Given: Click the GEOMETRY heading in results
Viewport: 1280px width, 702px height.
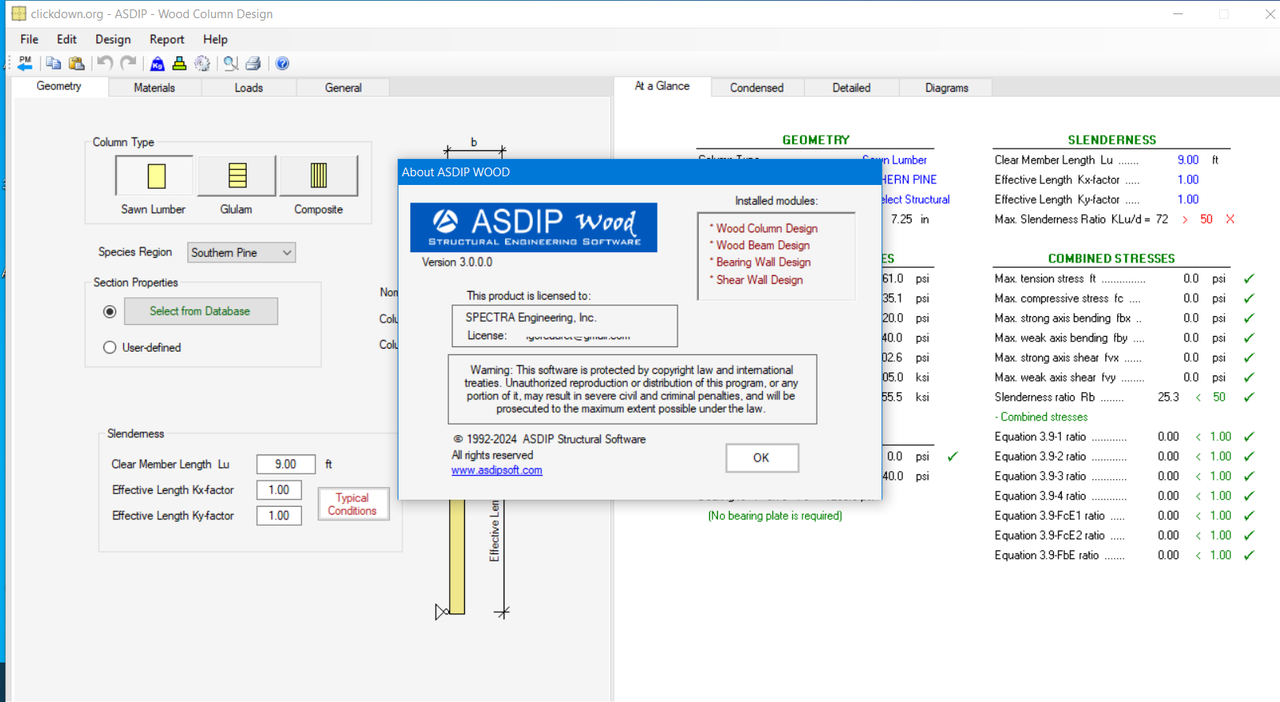Looking at the screenshot, I should point(816,140).
